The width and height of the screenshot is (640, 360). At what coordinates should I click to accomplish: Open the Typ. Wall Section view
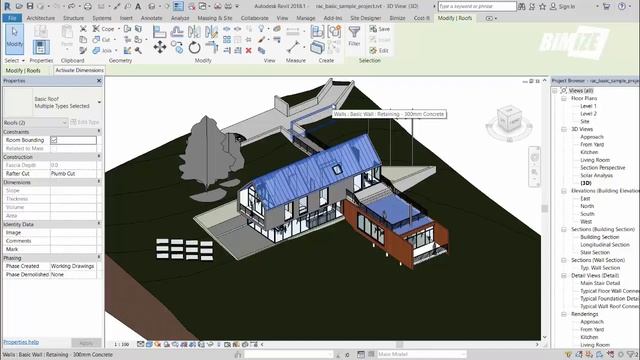pos(600,268)
